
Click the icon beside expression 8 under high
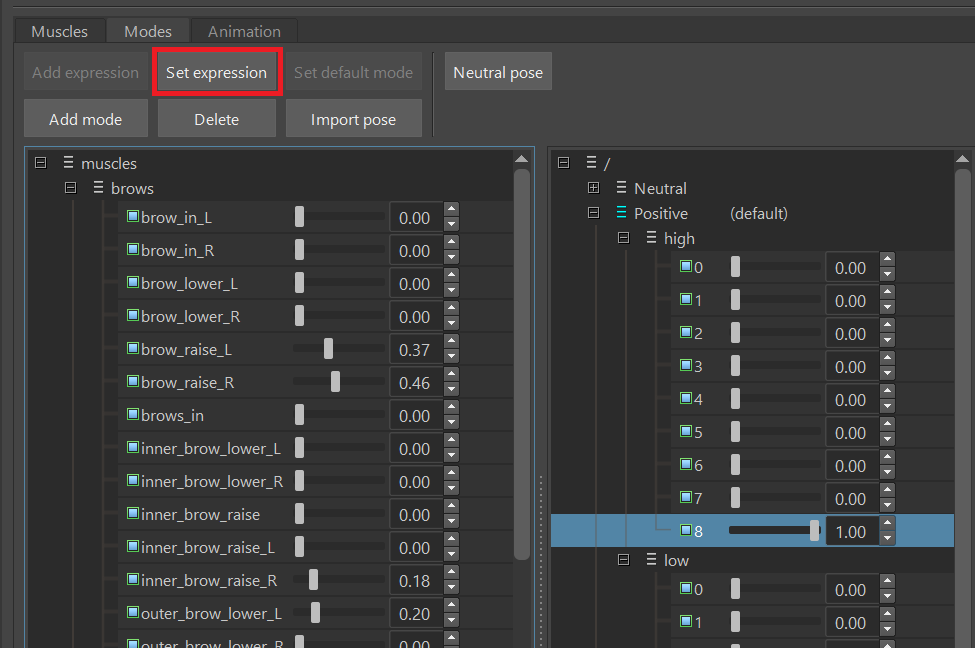686,531
